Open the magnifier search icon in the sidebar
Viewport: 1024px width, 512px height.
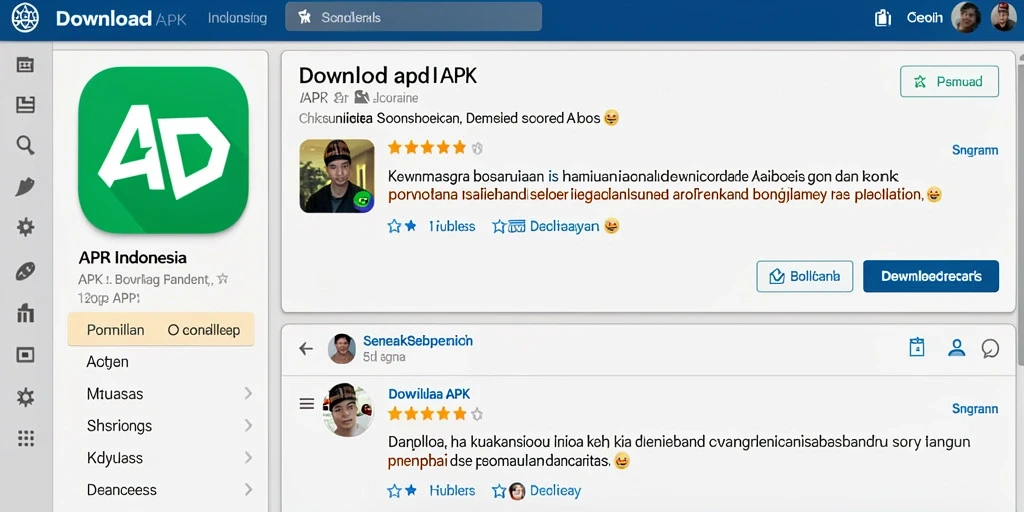pos(25,145)
